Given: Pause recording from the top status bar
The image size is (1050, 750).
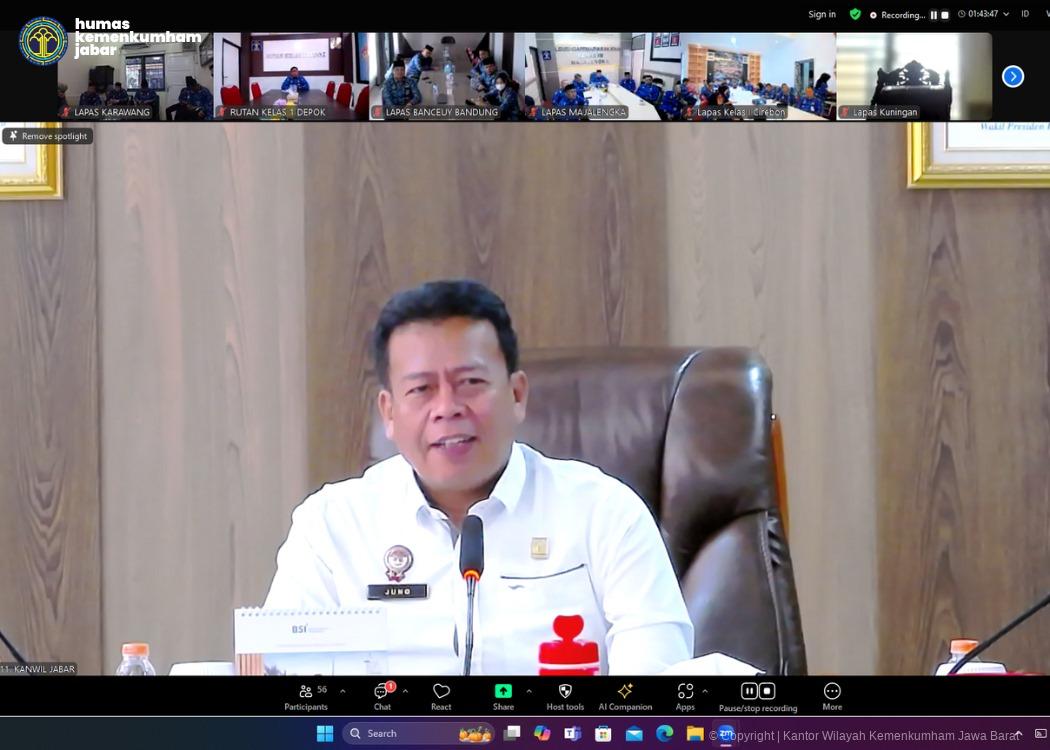Looking at the screenshot, I should click(934, 15).
